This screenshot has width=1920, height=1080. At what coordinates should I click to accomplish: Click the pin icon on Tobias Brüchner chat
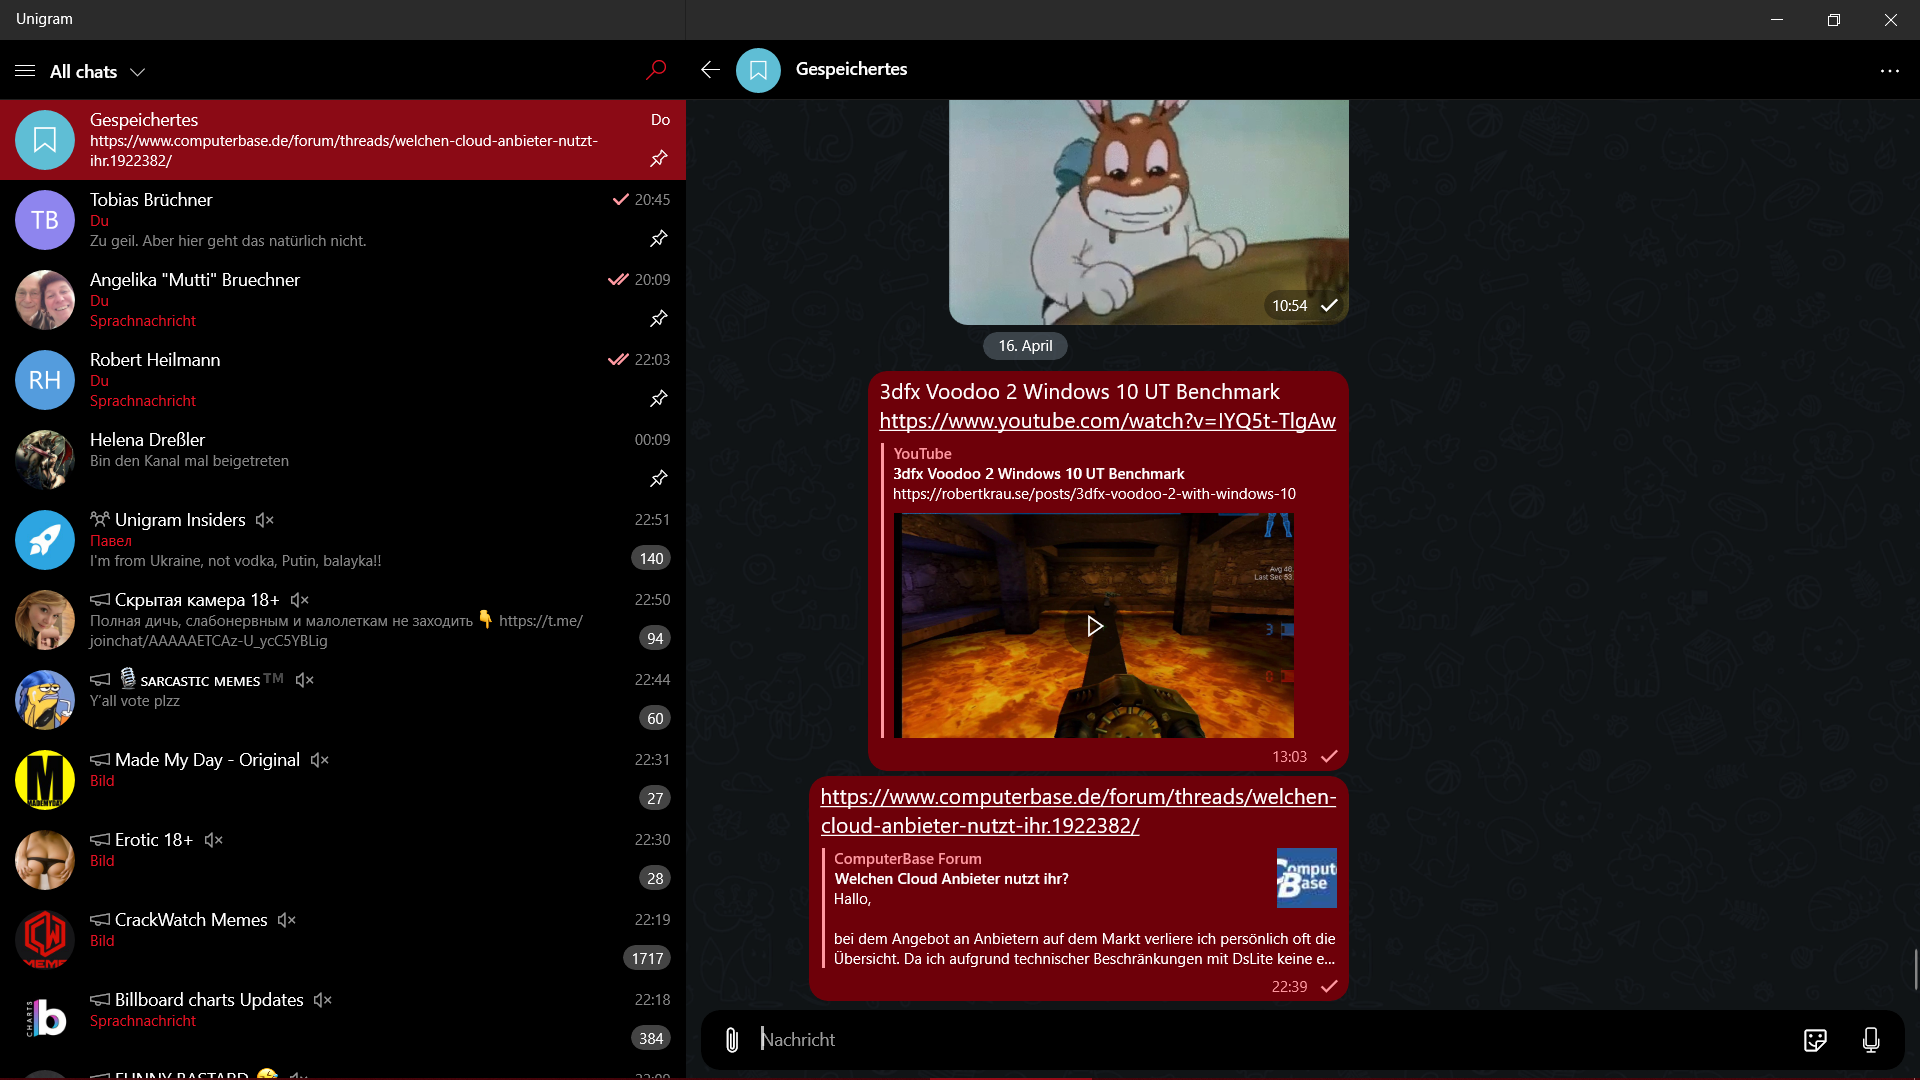tap(658, 239)
